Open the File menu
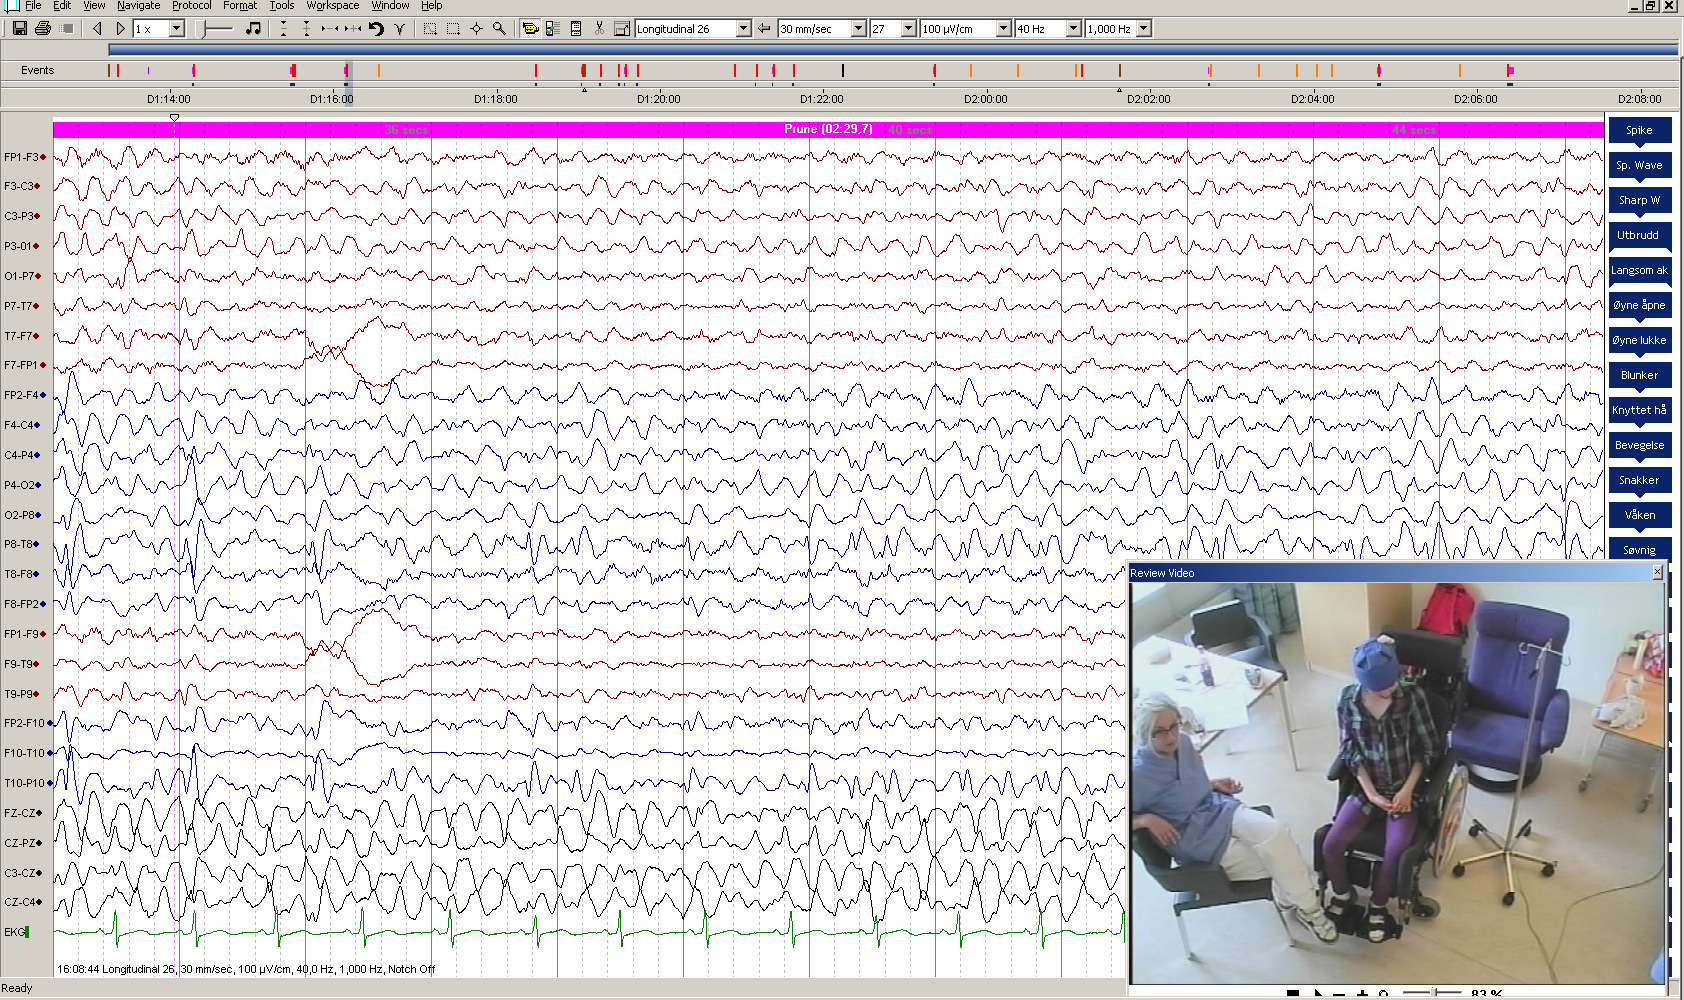The image size is (1684, 1000). coord(33,6)
